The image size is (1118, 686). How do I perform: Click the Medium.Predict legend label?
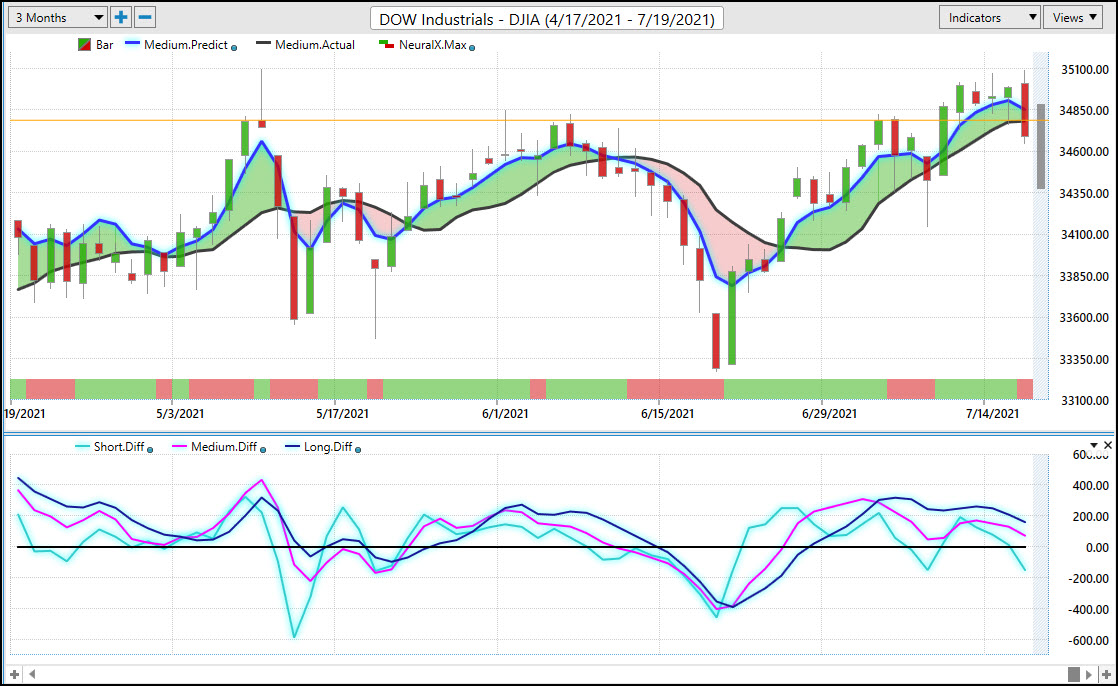185,45
